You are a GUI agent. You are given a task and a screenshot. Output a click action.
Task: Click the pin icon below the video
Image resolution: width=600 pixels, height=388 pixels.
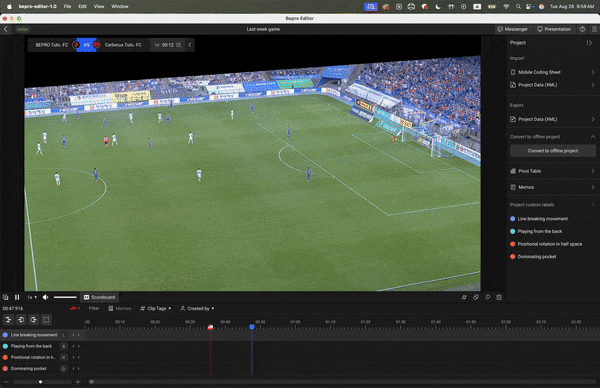point(488,297)
